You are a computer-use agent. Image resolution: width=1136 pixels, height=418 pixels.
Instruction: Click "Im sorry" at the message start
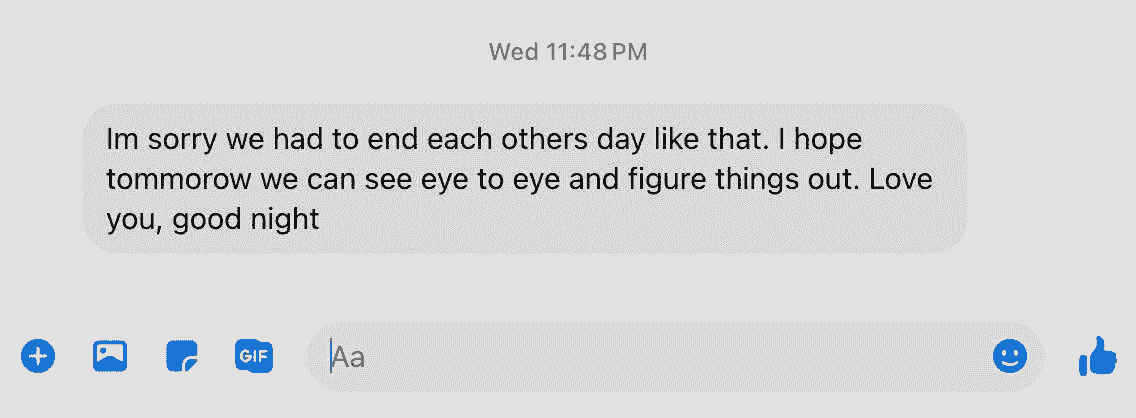[161, 140]
